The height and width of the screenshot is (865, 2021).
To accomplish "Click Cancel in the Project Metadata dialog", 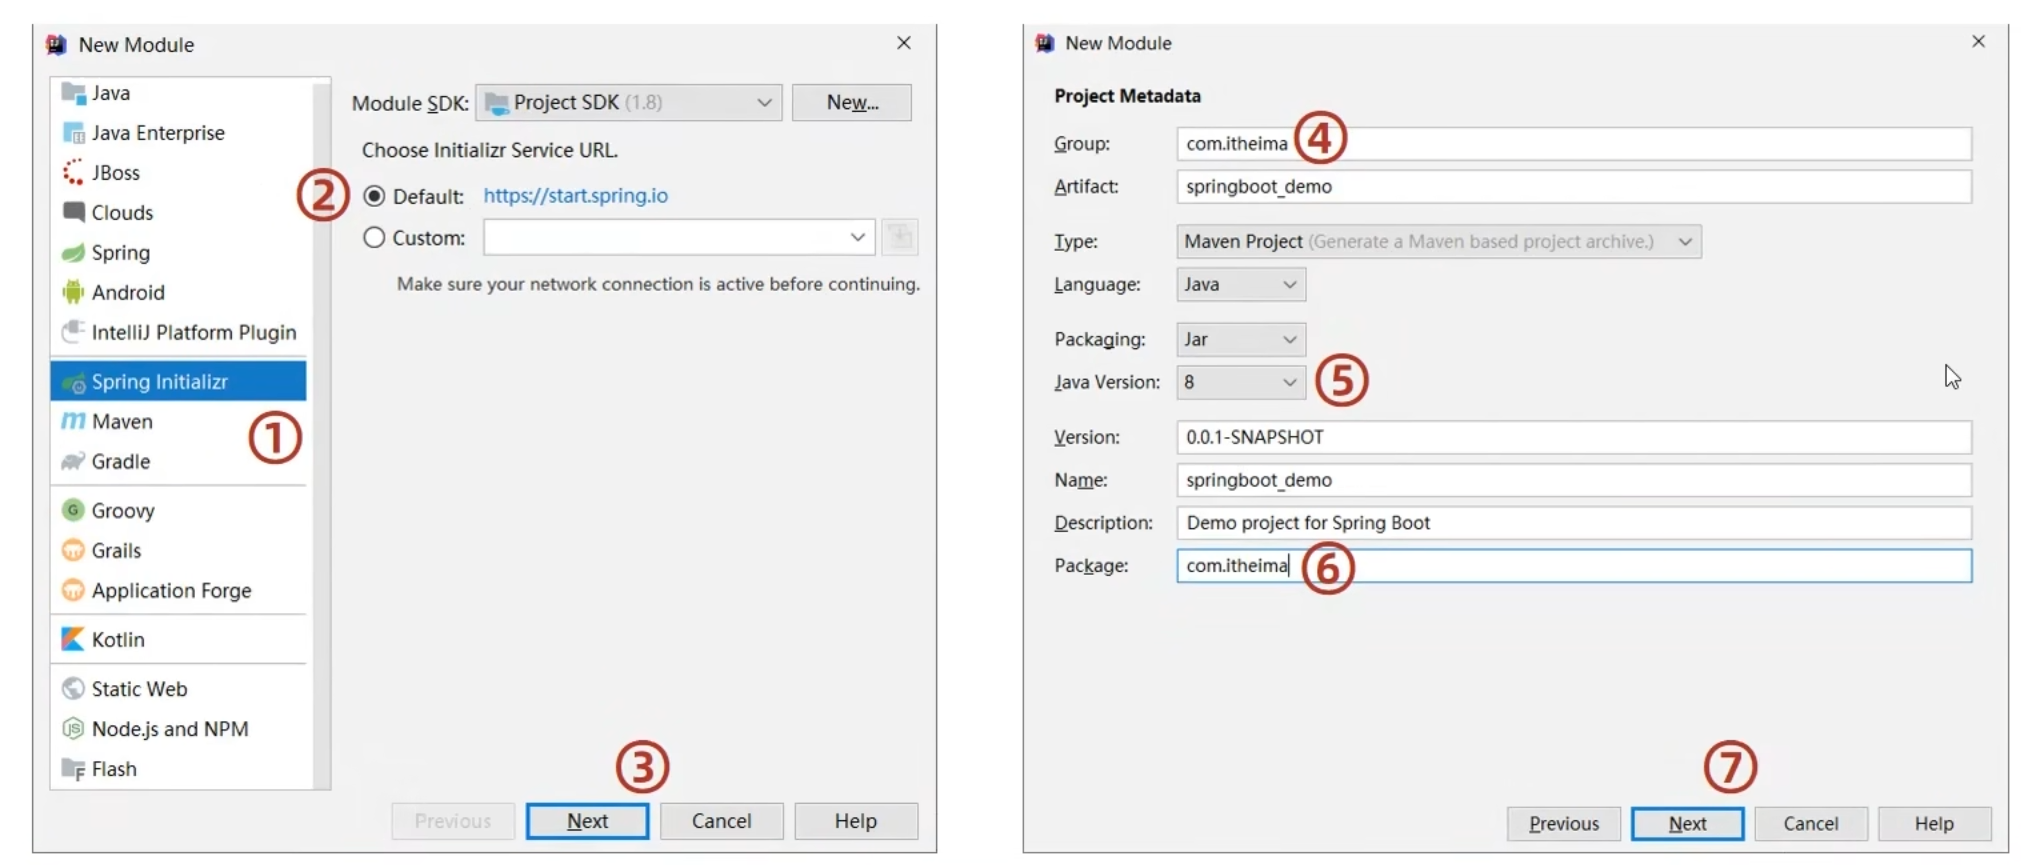I will pos(1811,823).
